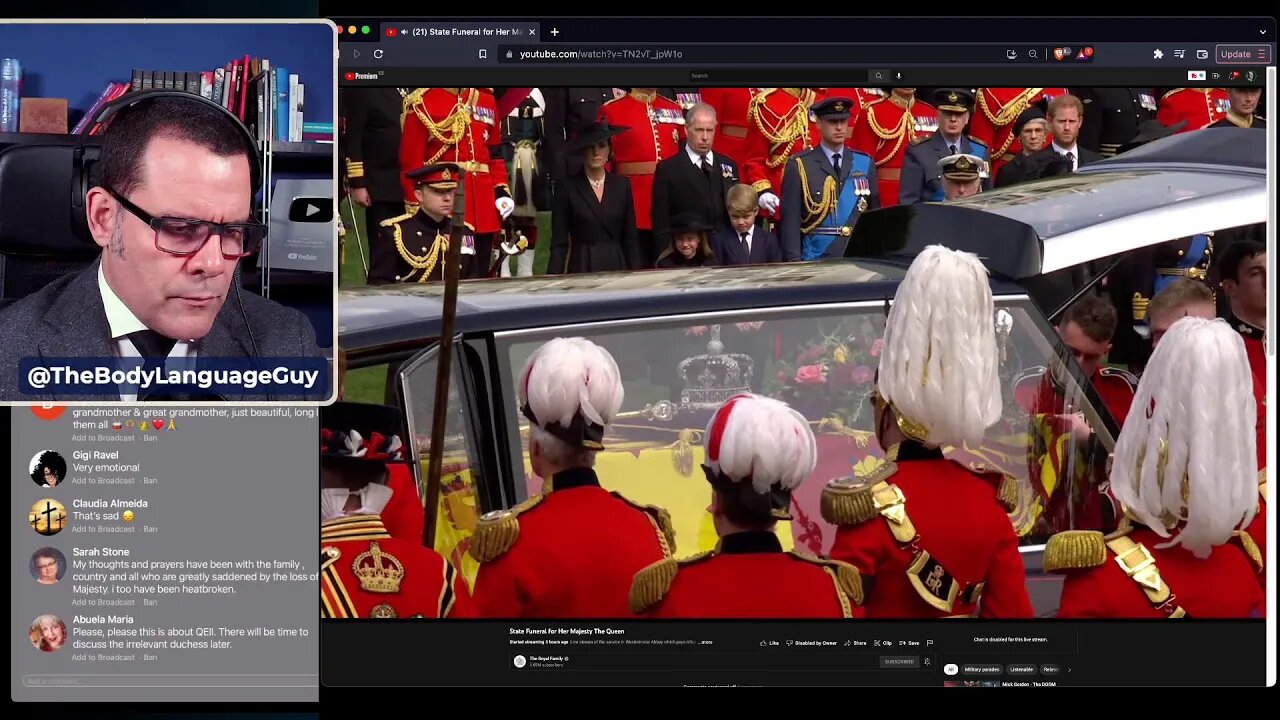
Task: Add Gigi Ravel's comment to broadcast
Action: tap(103, 481)
